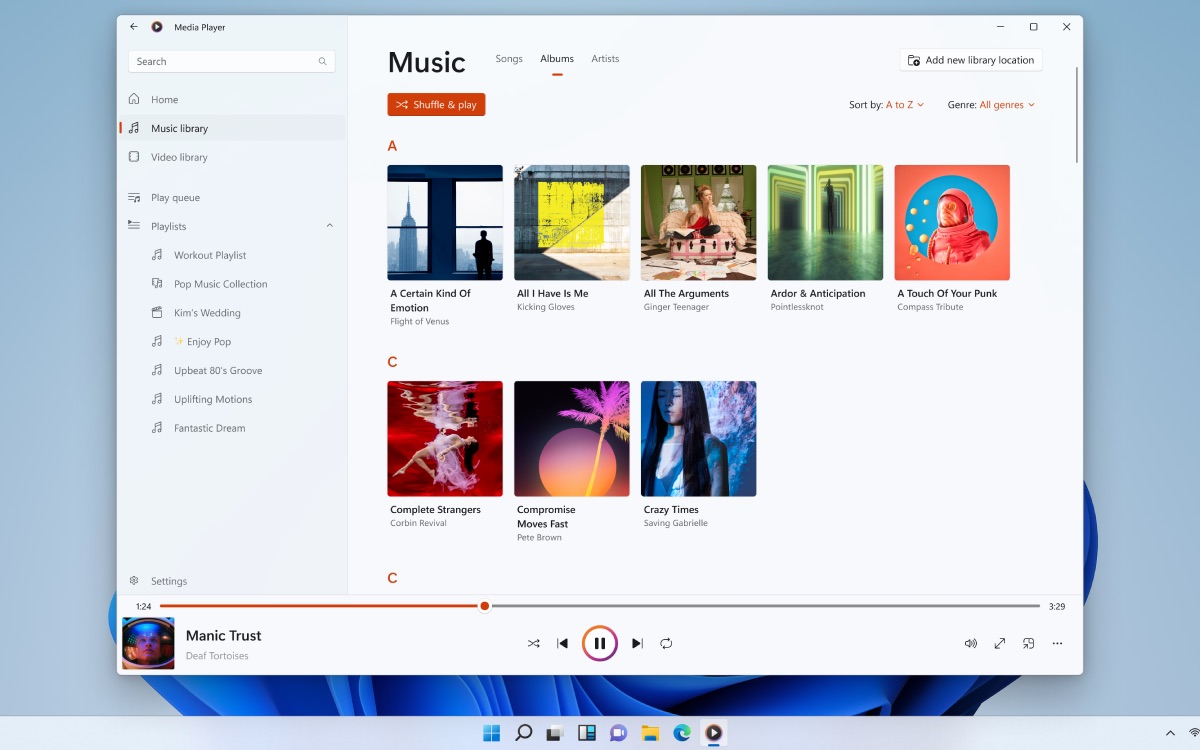1200x750 pixels.
Task: Toggle repeat mode in playback controls
Action: click(x=666, y=644)
